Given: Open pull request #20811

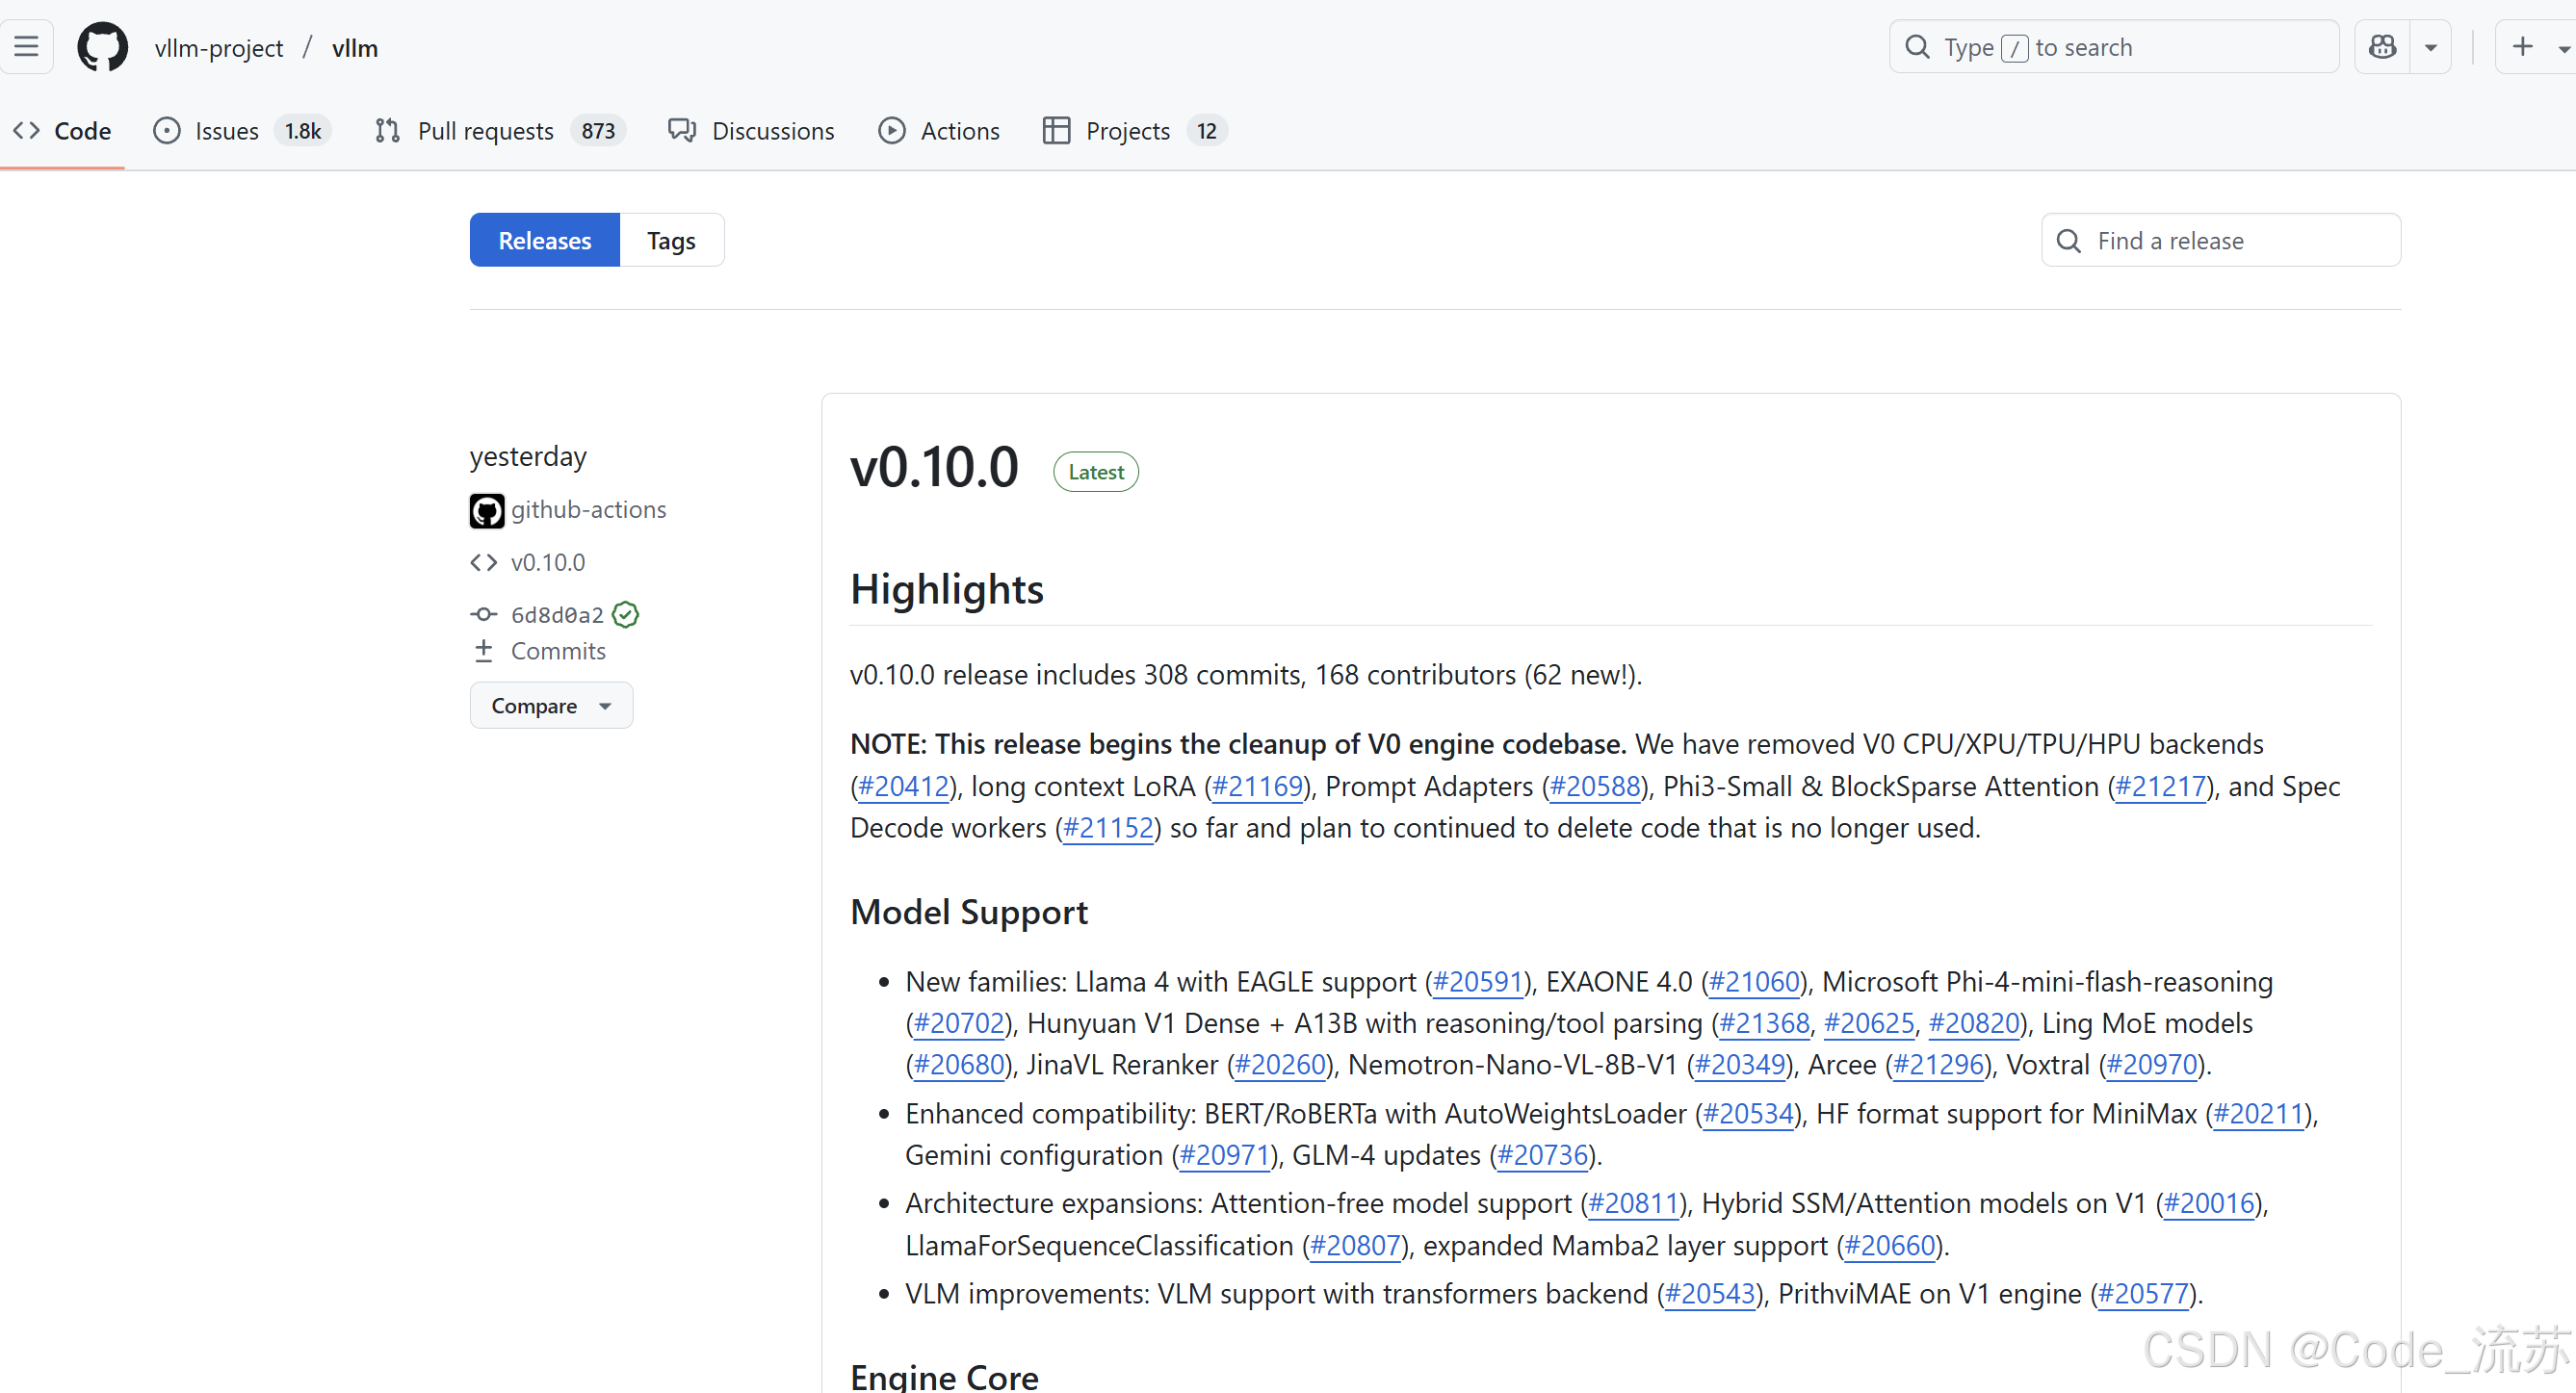Looking at the screenshot, I should click(1634, 1204).
